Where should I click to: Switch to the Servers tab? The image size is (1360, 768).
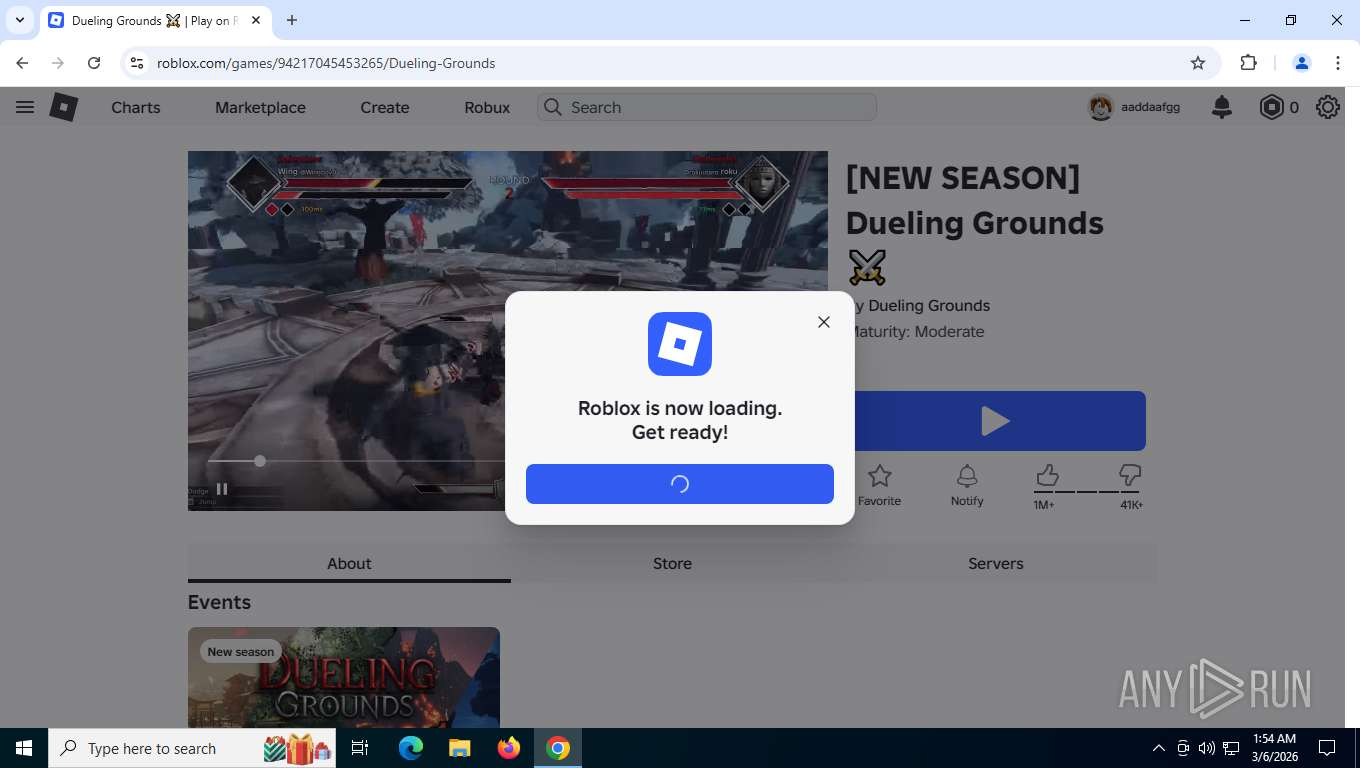pyautogui.click(x=996, y=563)
